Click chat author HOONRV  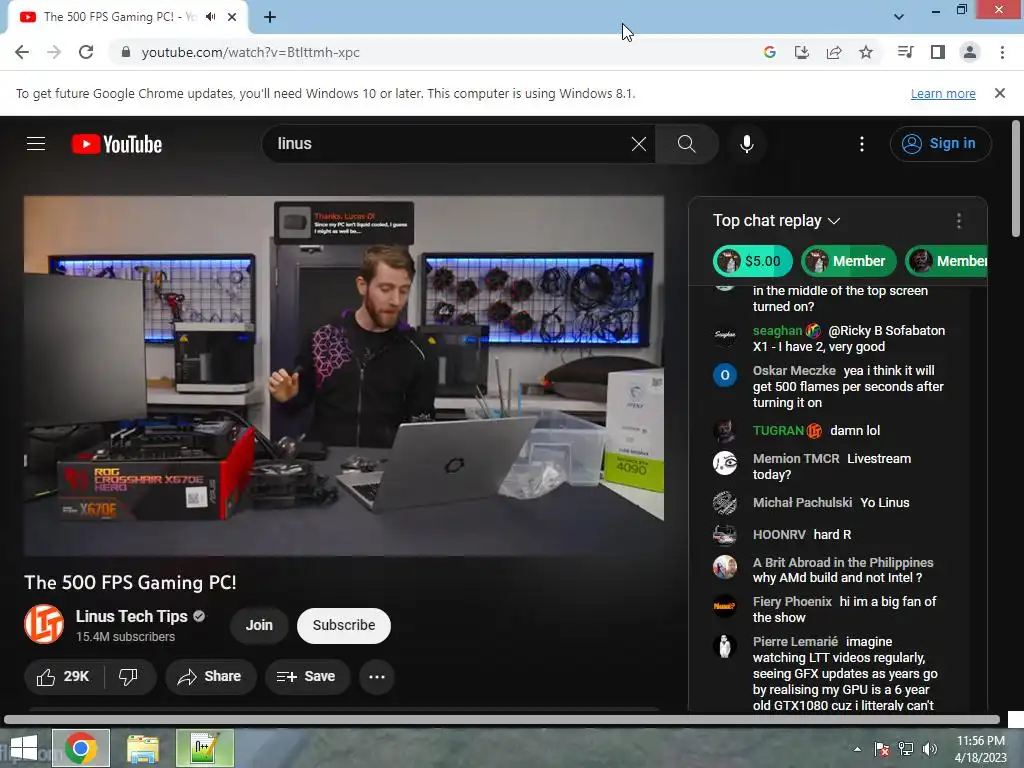[x=779, y=534]
